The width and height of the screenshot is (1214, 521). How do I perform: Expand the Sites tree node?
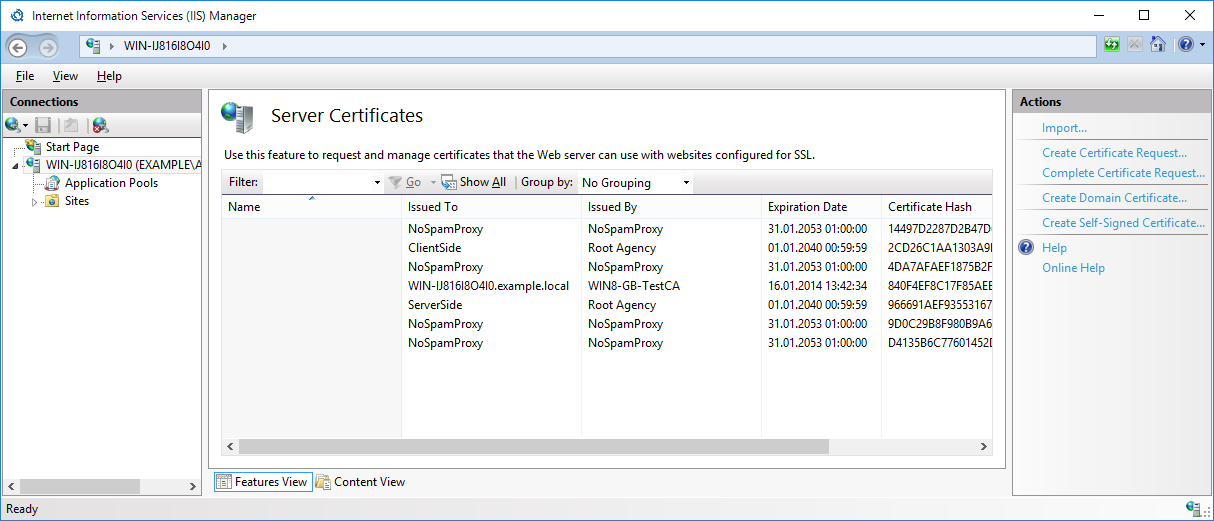pyautogui.click(x=34, y=202)
